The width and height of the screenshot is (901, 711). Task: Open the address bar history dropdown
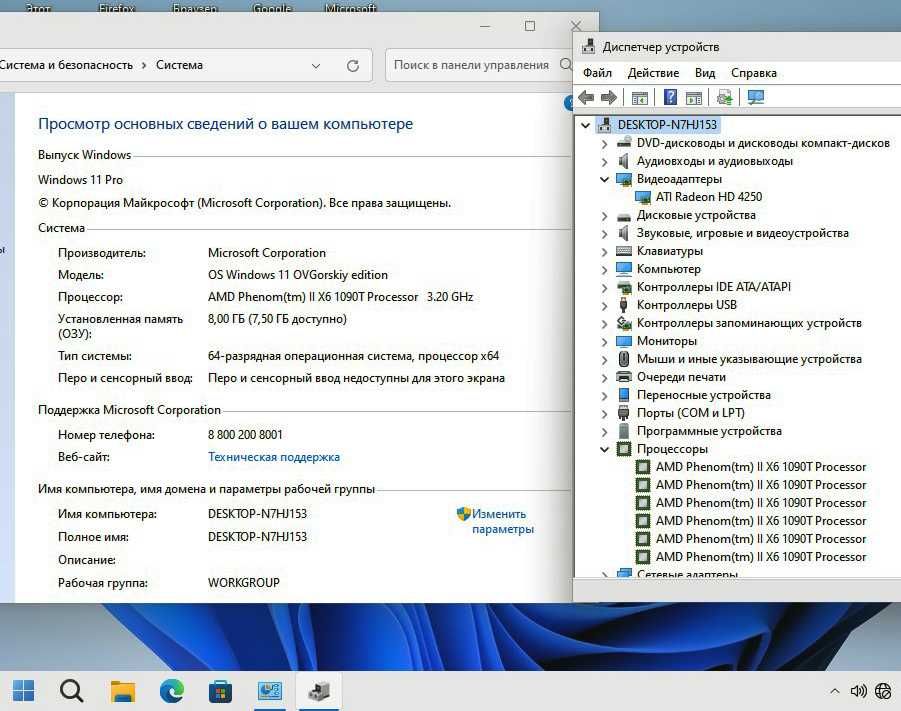coord(315,66)
